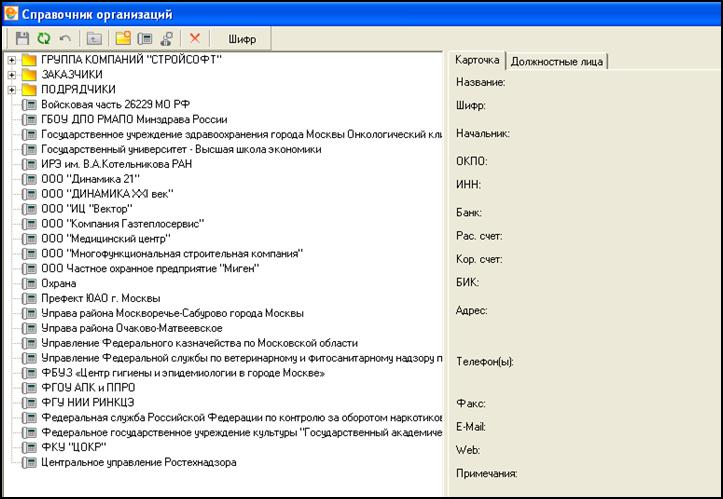723x499 pixels.
Task: Select Управа района Очаково-Матвеевское
Action: [x=132, y=328]
